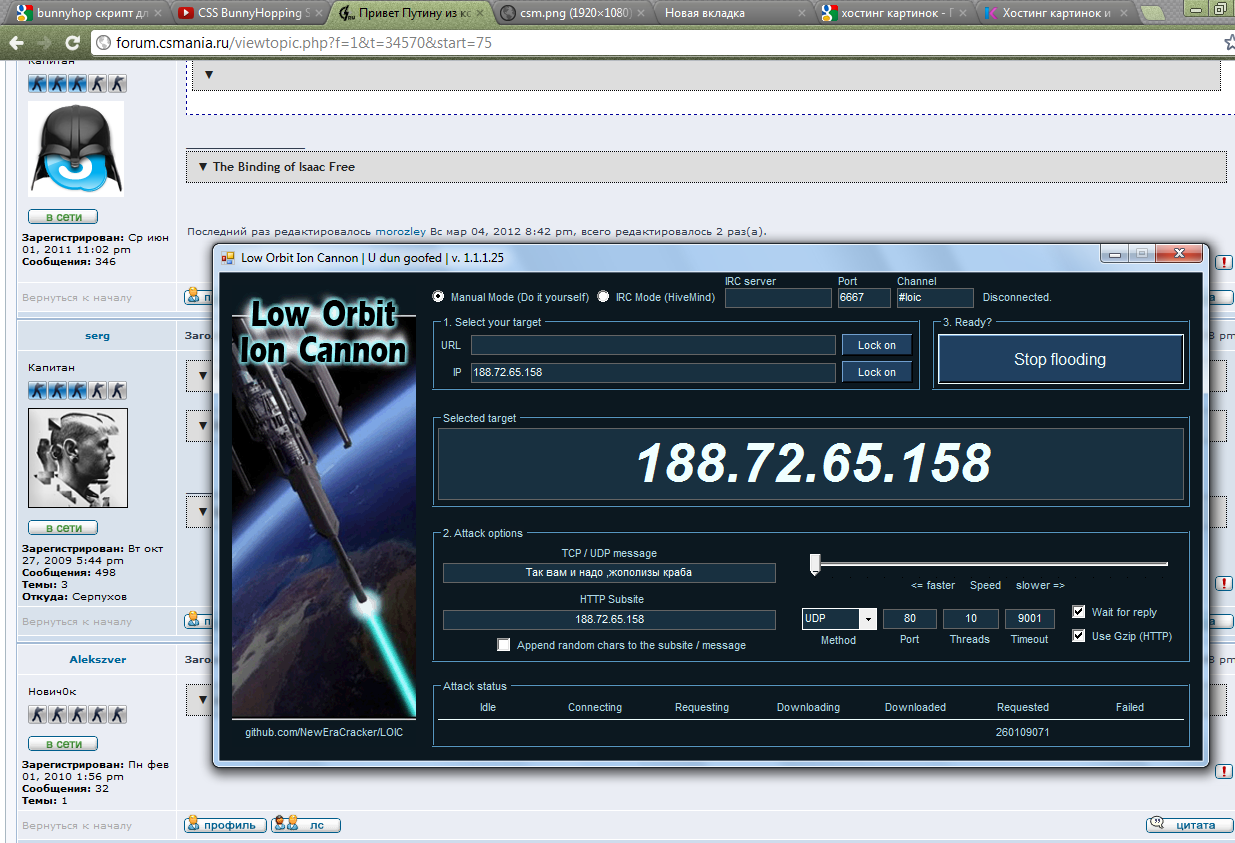1235x843 pixels.
Task: Bookmark this page with the star icon
Action: point(1228,44)
